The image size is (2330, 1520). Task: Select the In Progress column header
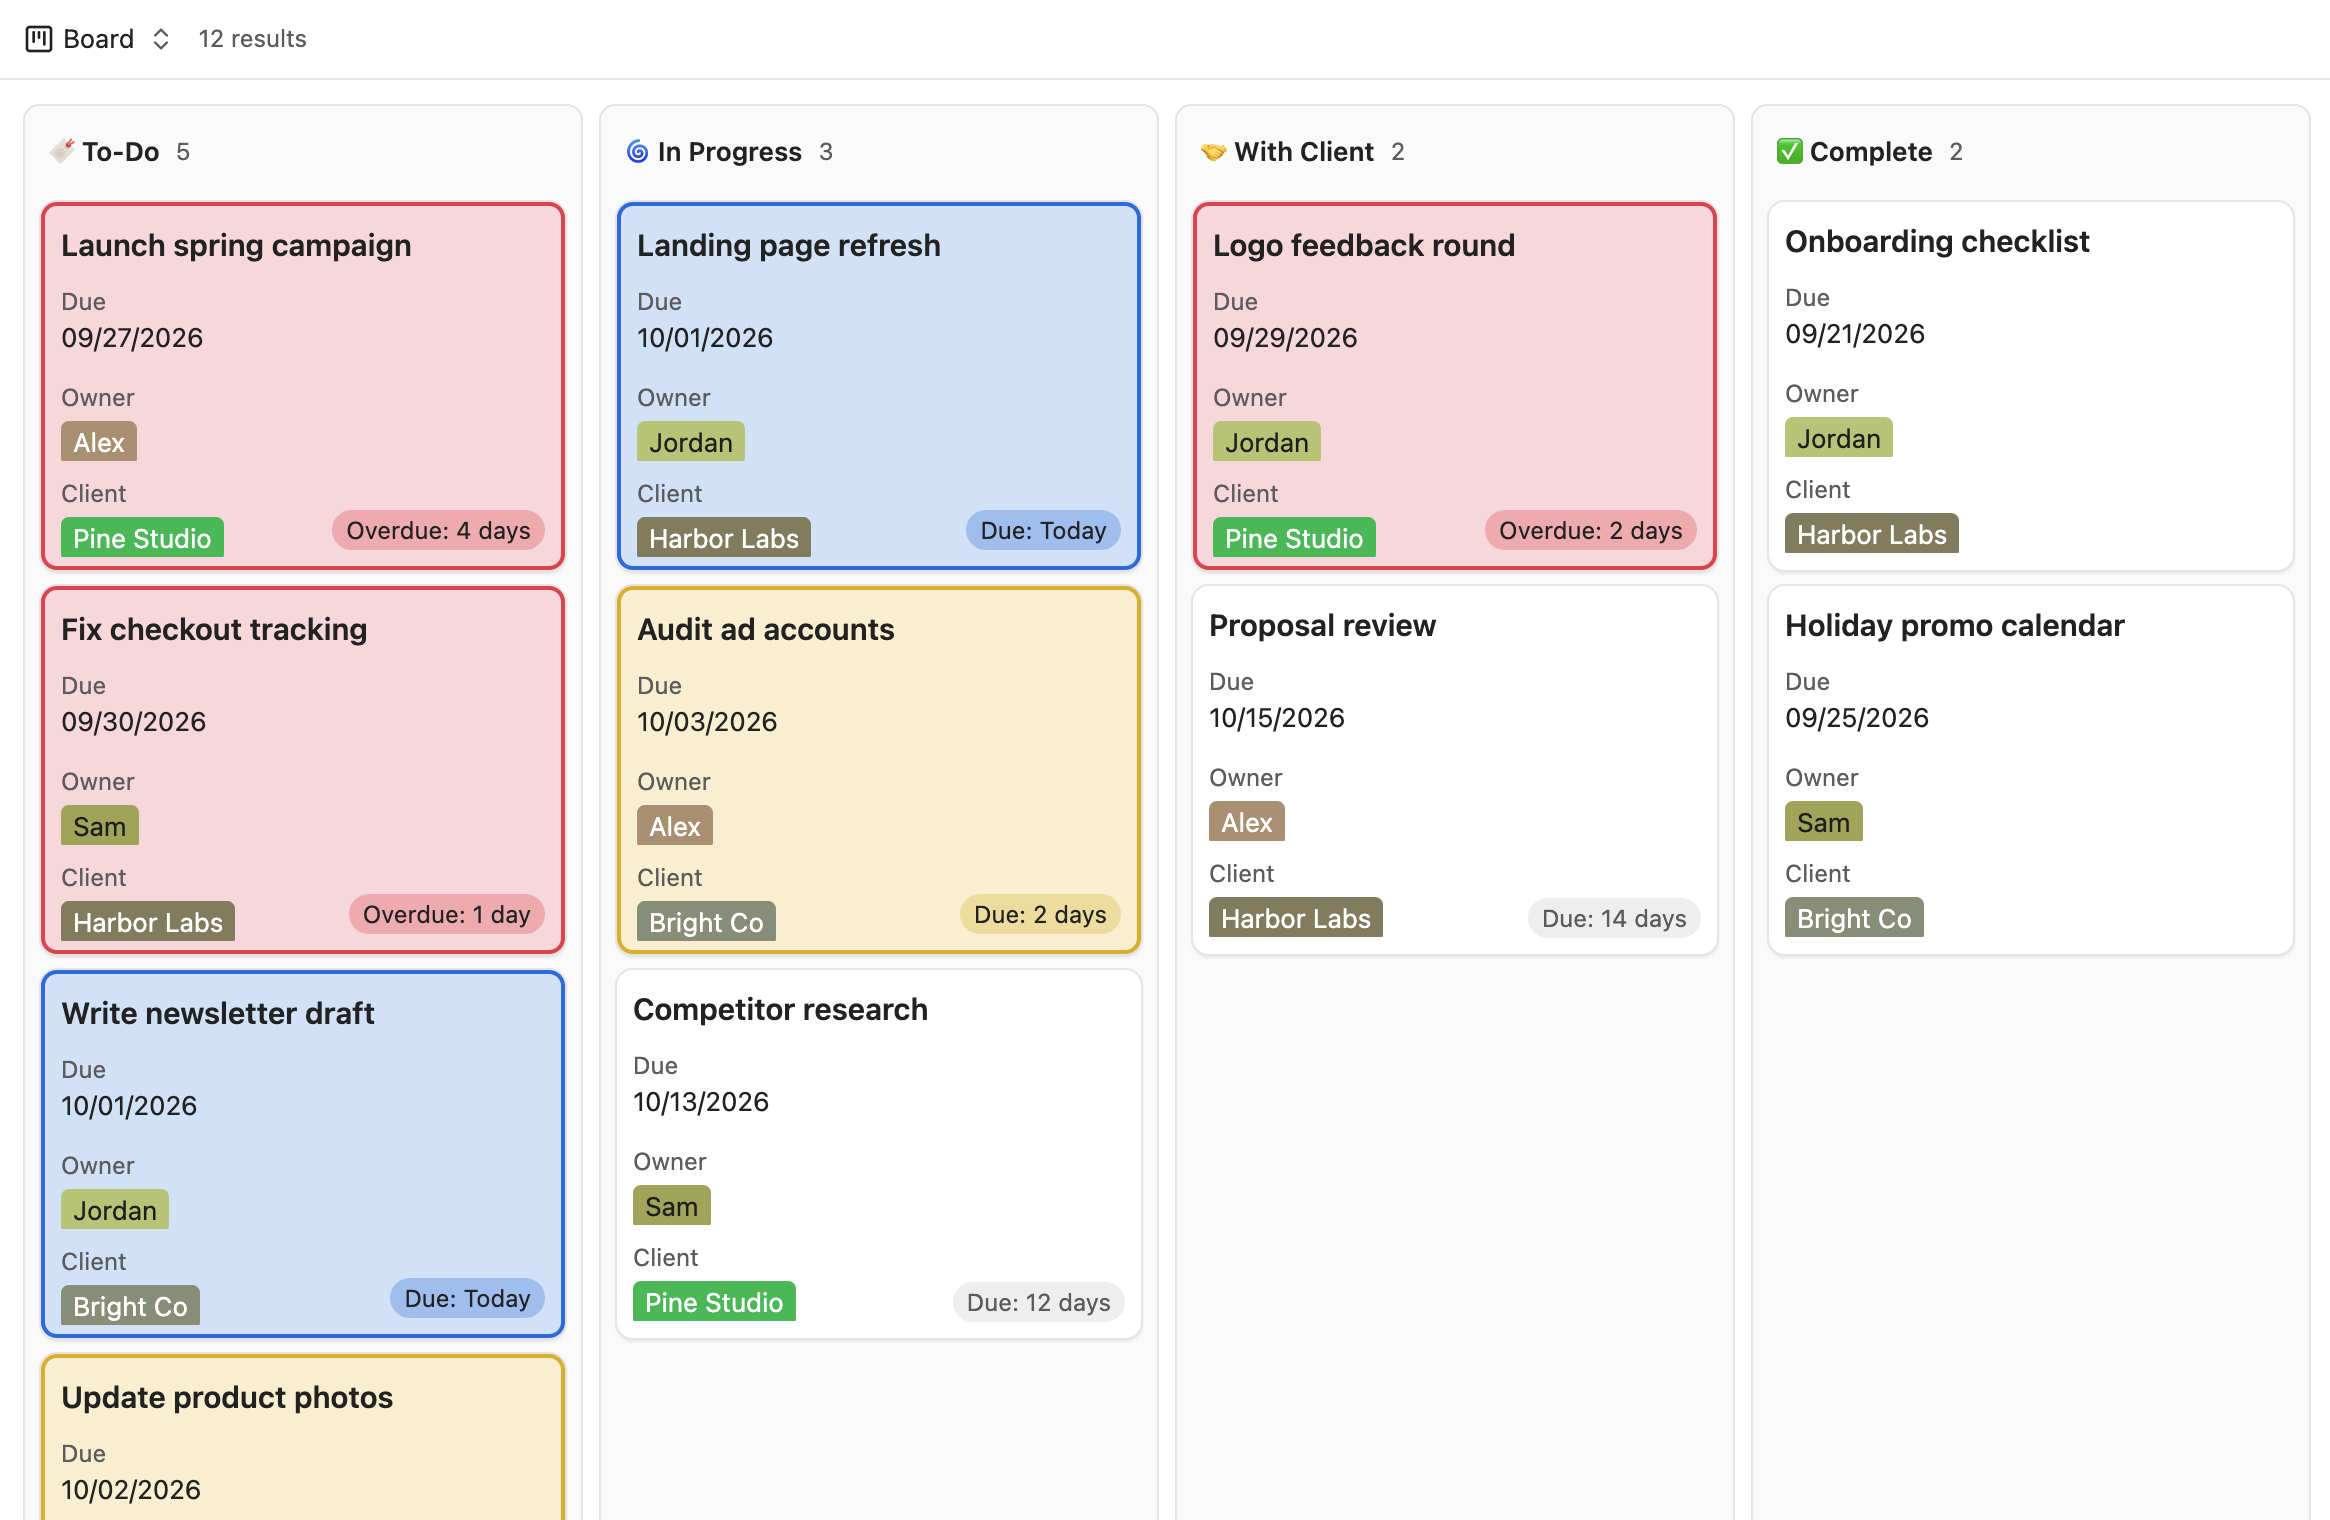tap(730, 151)
